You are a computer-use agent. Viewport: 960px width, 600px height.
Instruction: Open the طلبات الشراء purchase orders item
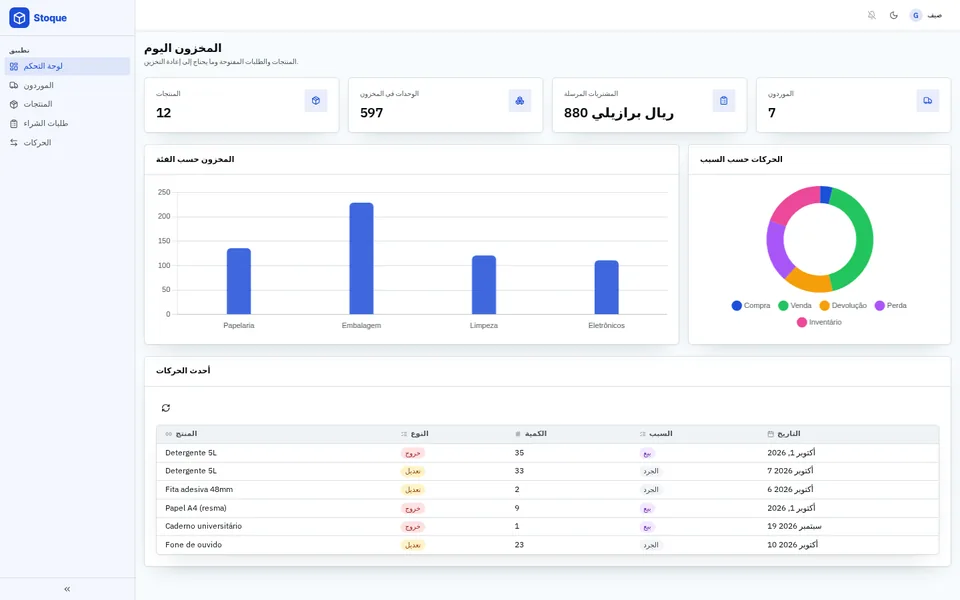tap(67, 123)
